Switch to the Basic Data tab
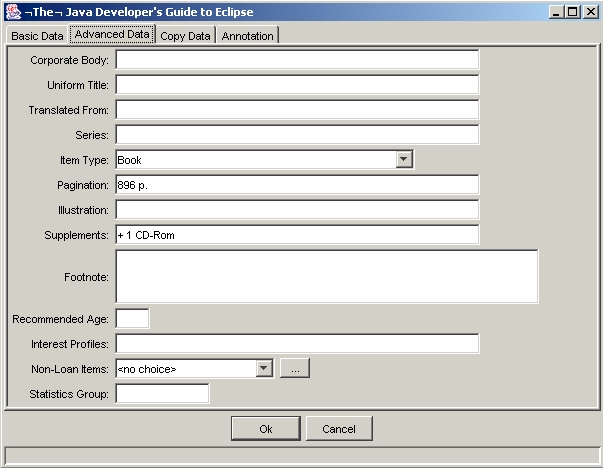Screen dimensions: 603x468 click(37, 36)
